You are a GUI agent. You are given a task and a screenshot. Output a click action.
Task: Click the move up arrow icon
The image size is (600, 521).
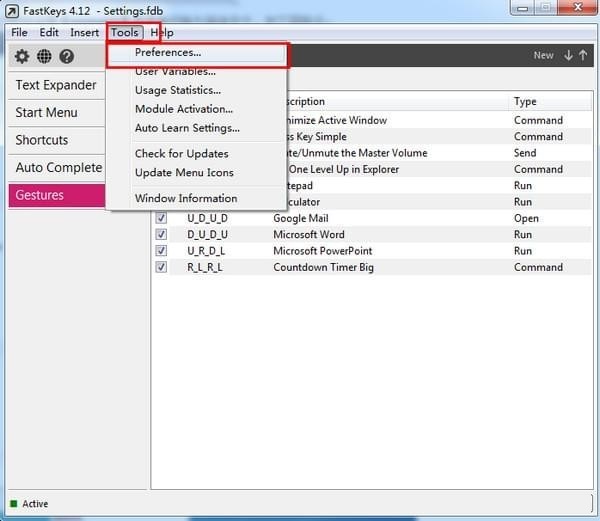coord(583,55)
